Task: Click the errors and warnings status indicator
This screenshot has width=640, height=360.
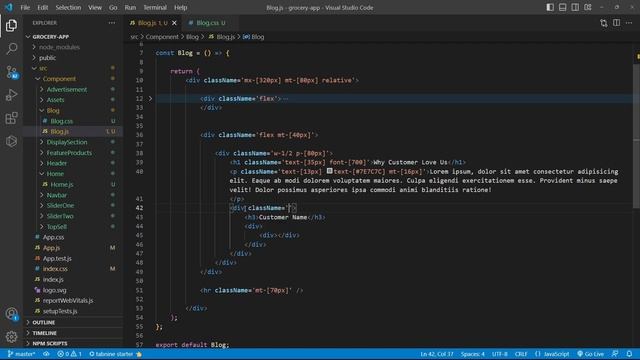Action: 69,354
